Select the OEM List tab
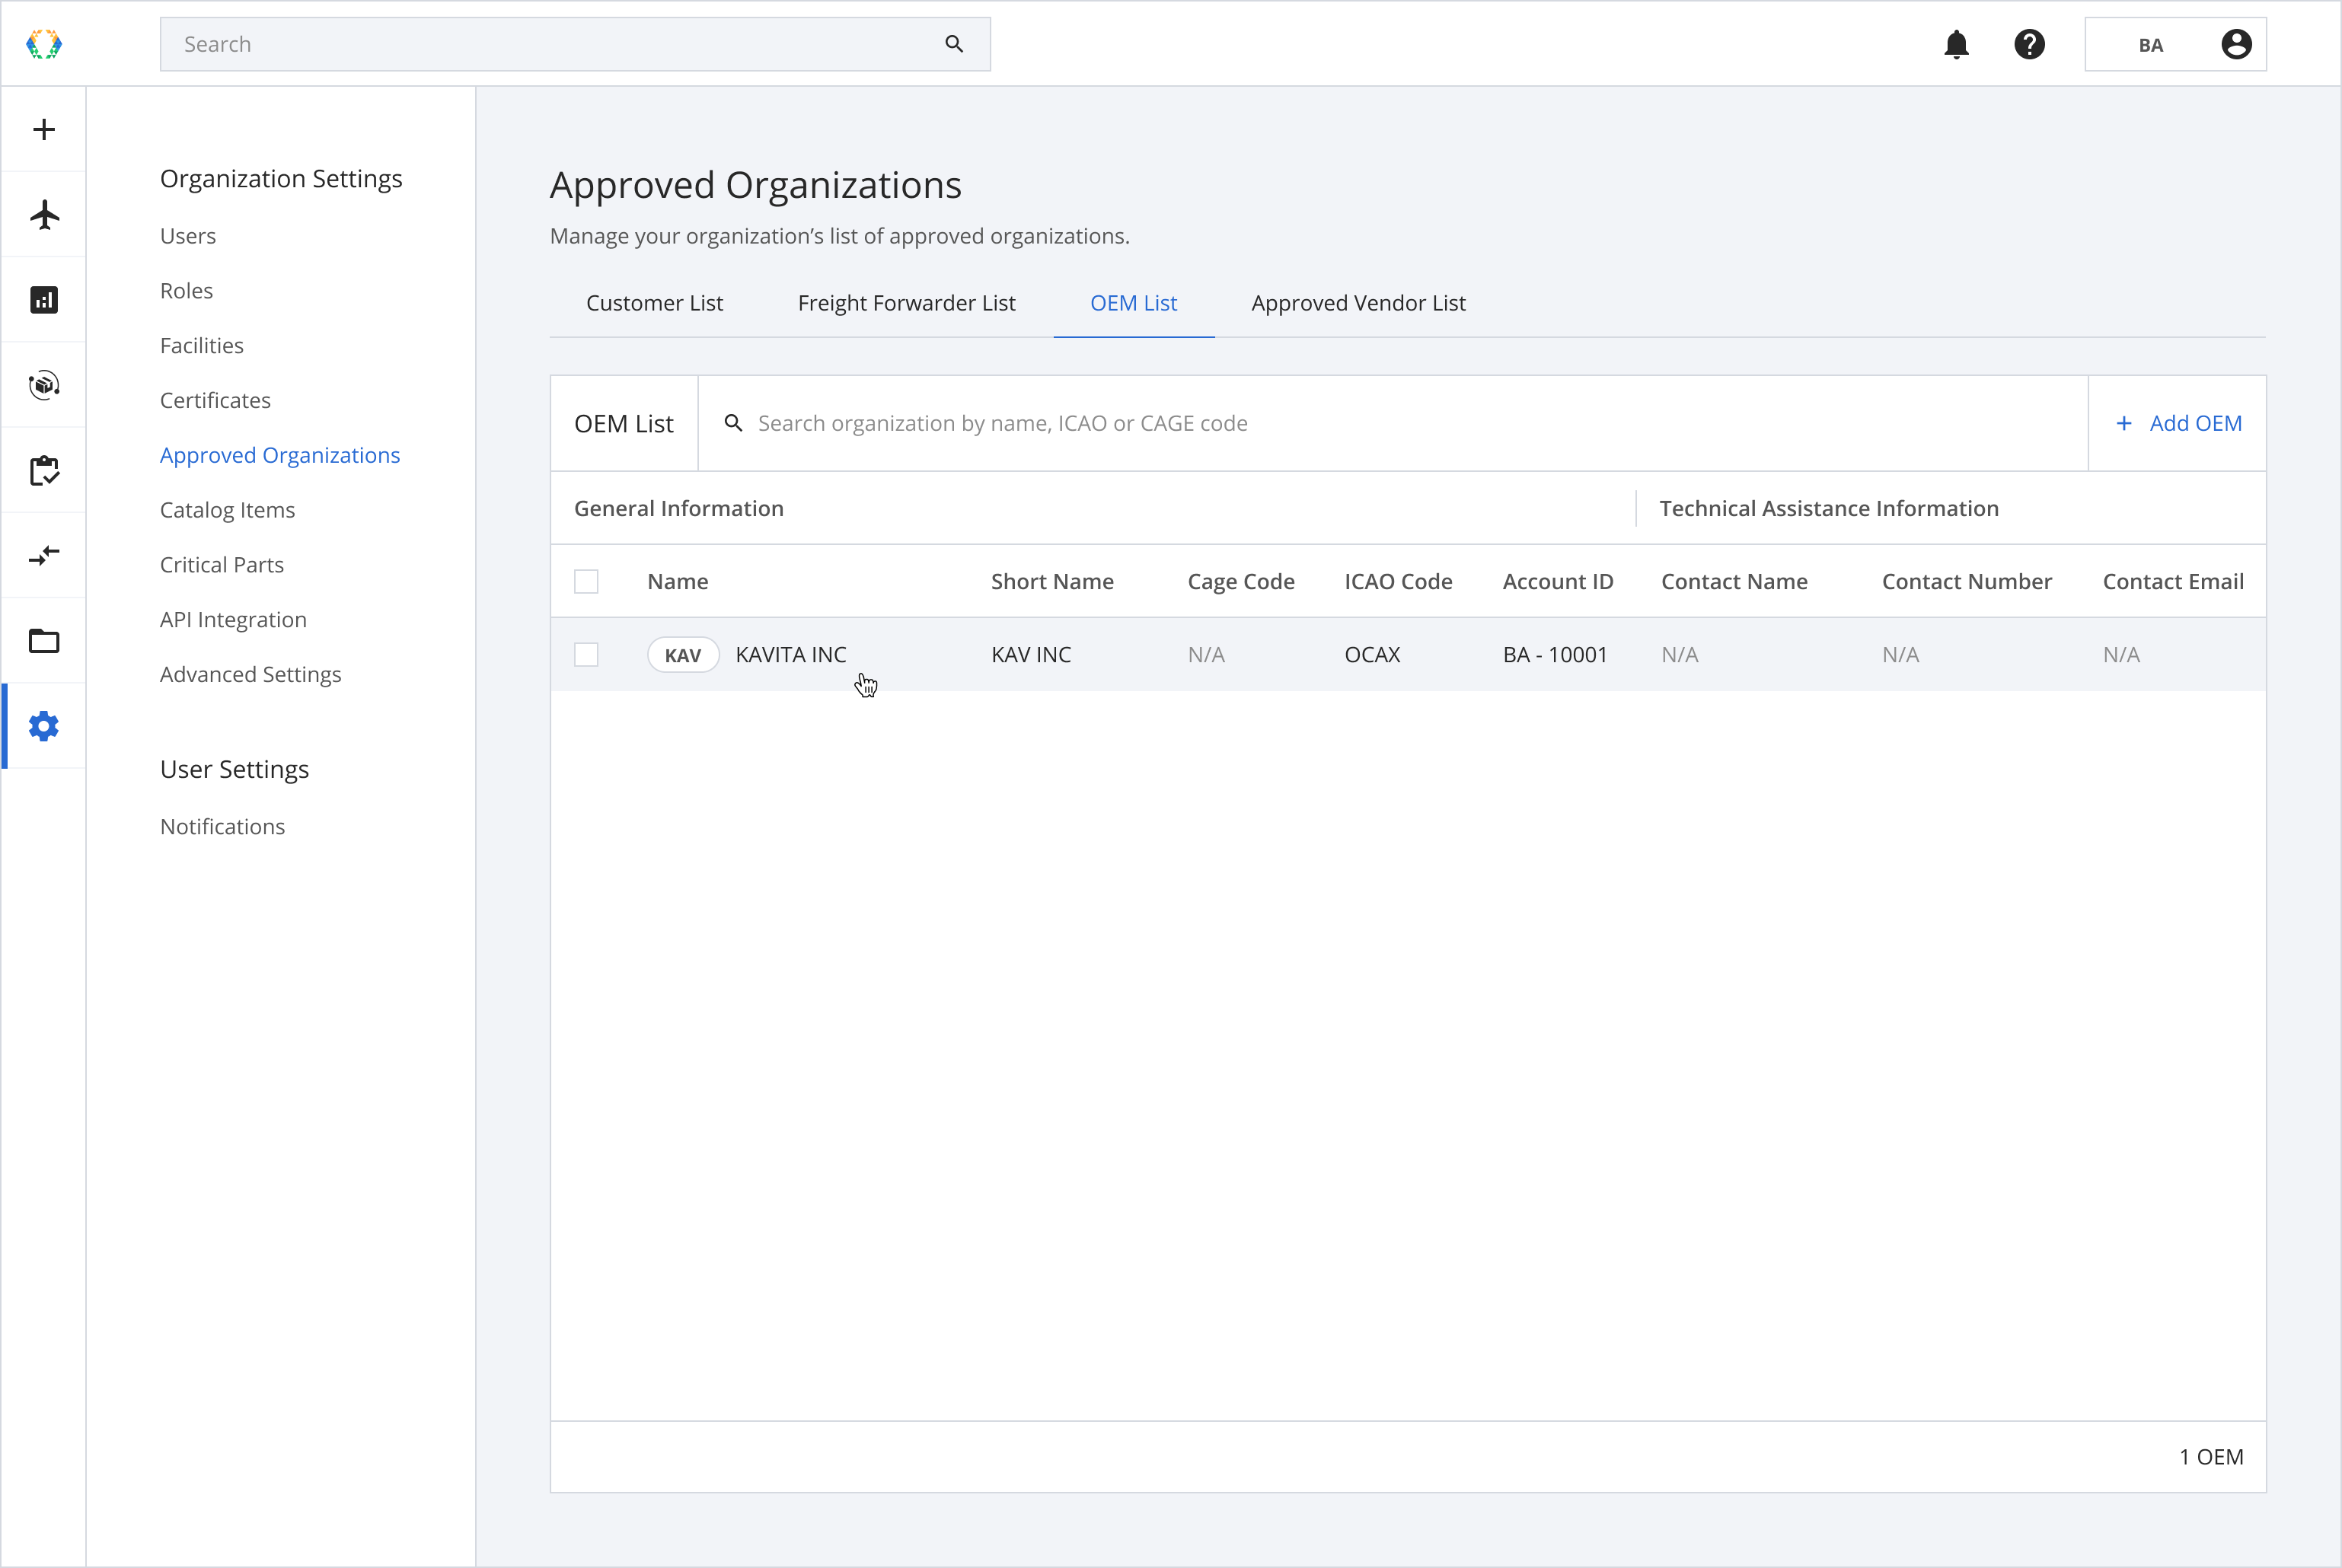The height and width of the screenshot is (1568, 2342). 1133,303
